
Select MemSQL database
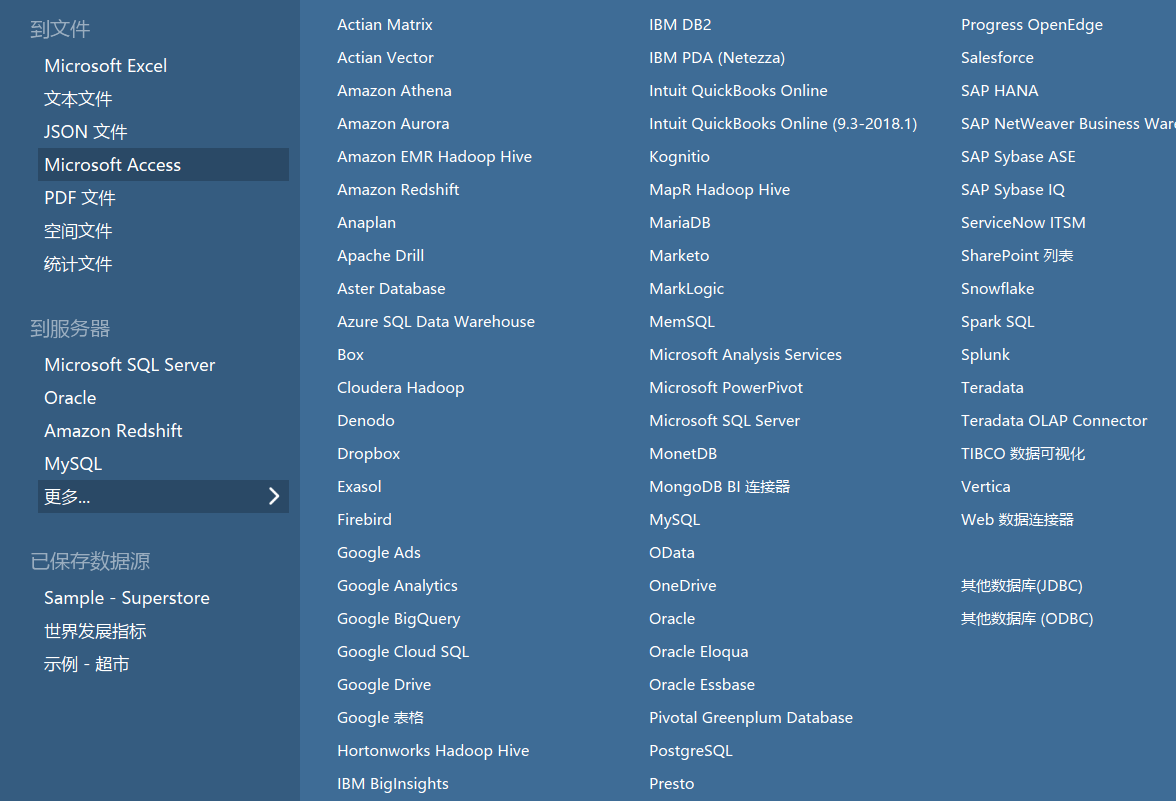[x=682, y=322]
